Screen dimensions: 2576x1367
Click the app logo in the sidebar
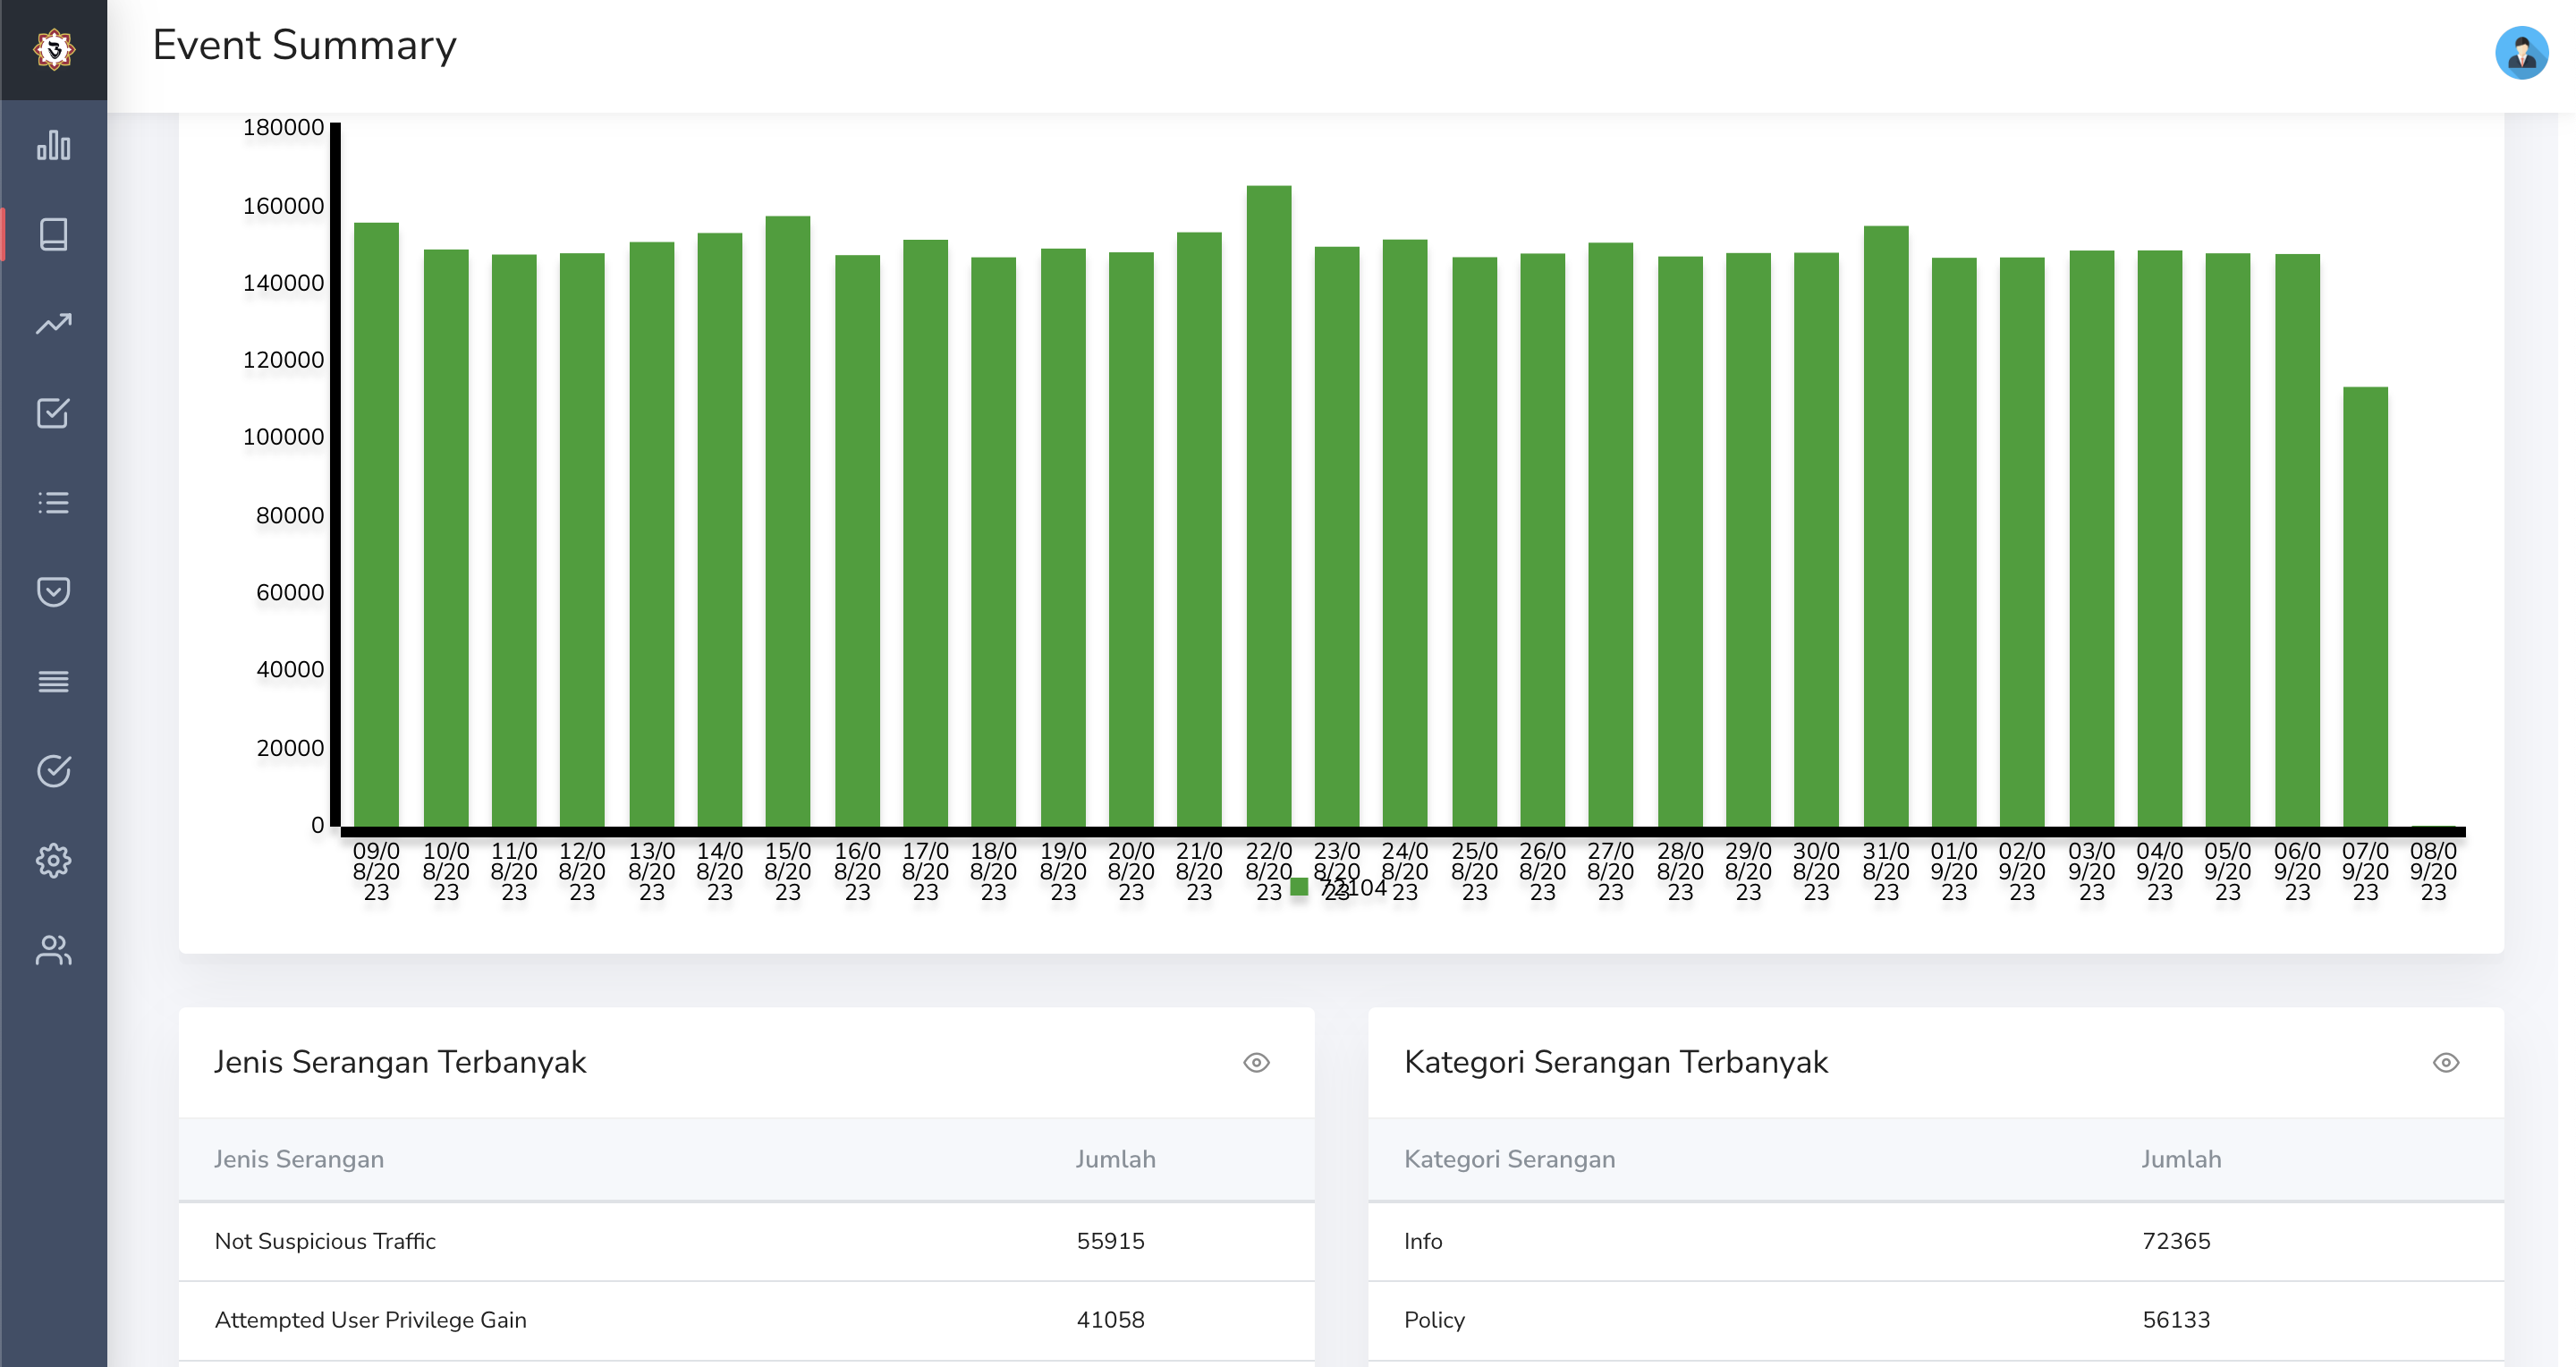[54, 49]
